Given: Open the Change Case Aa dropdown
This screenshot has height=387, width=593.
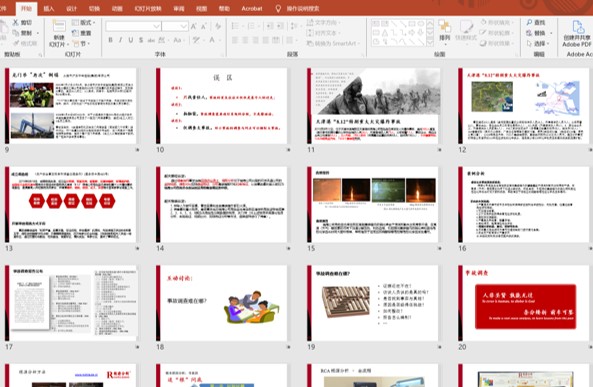Looking at the screenshot, I should coord(179,40).
